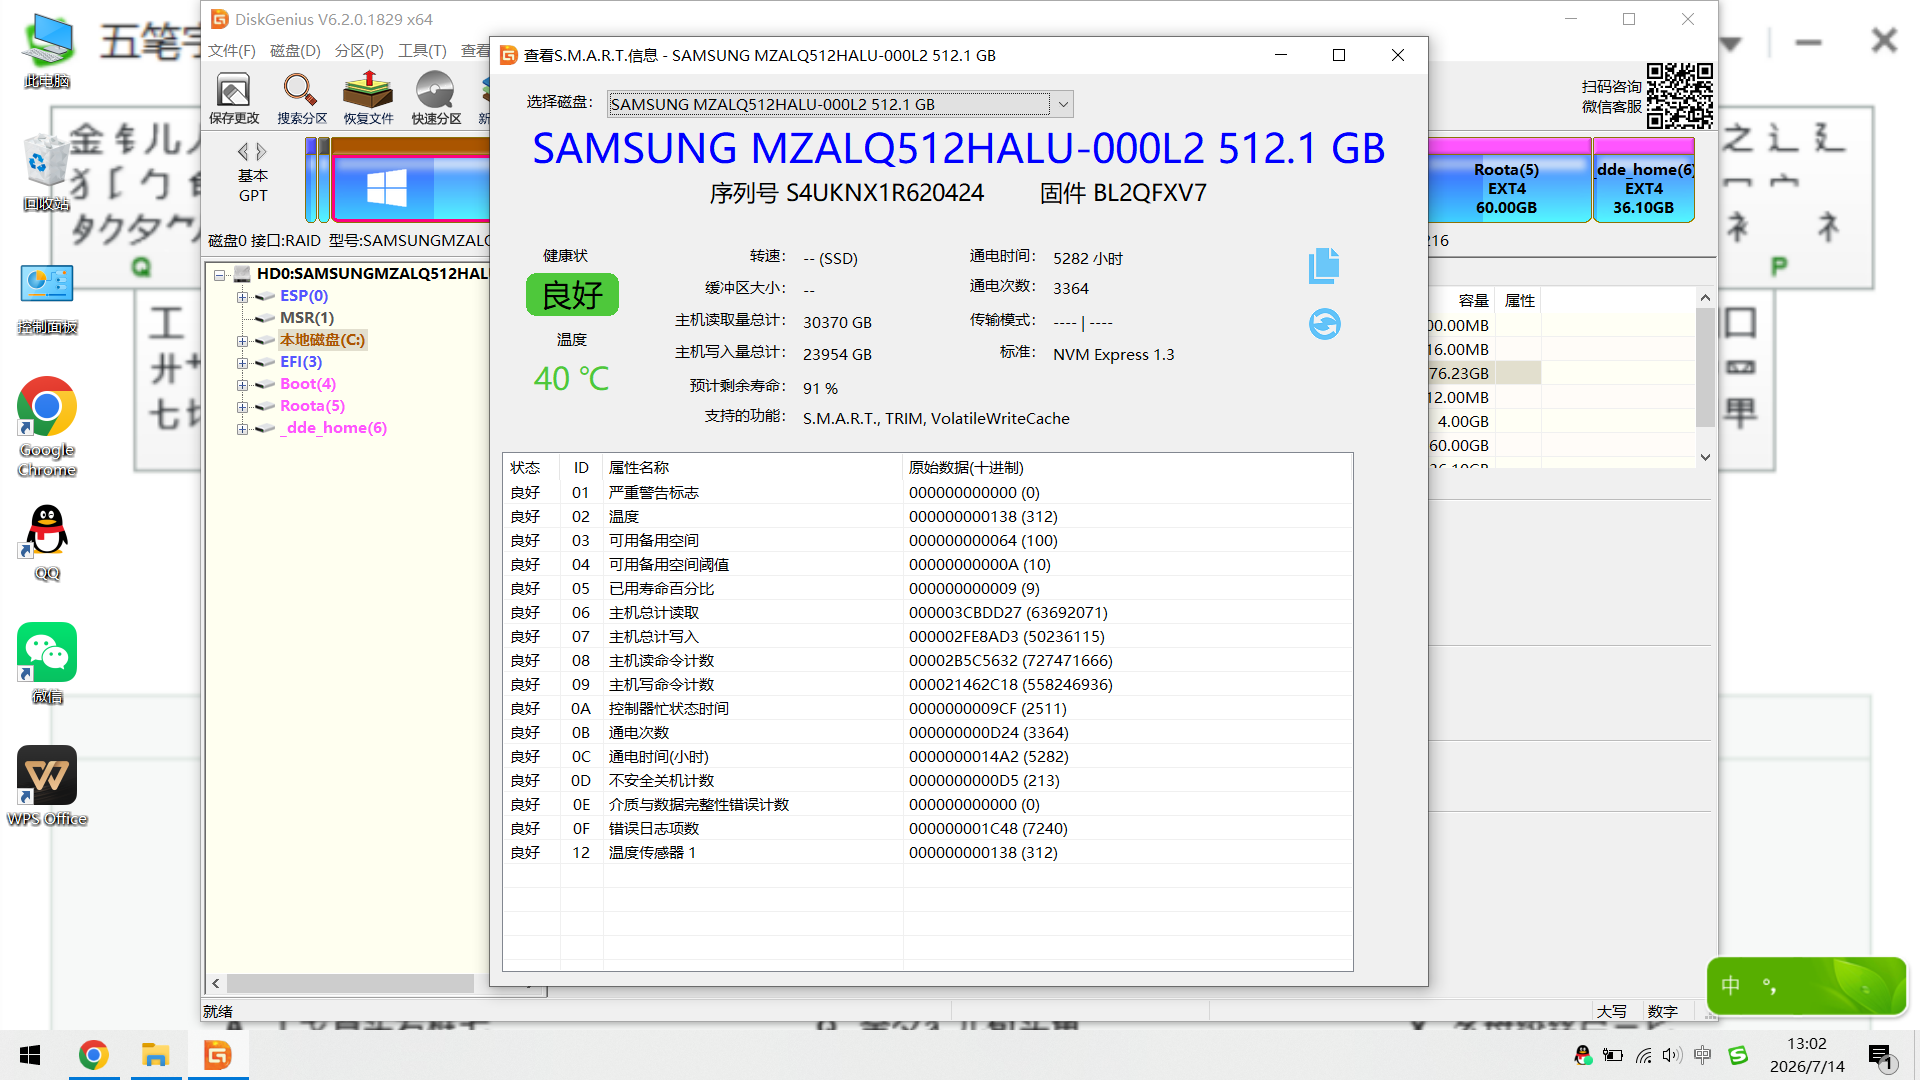Open Google Chrome desktop shortcut
This screenshot has height=1080, width=1920.
[47, 427]
